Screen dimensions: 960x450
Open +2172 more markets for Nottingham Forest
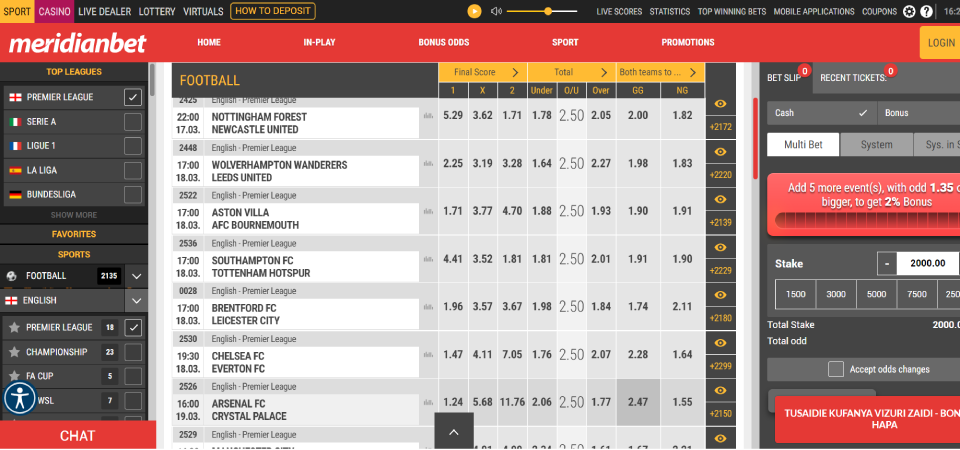tap(721, 127)
